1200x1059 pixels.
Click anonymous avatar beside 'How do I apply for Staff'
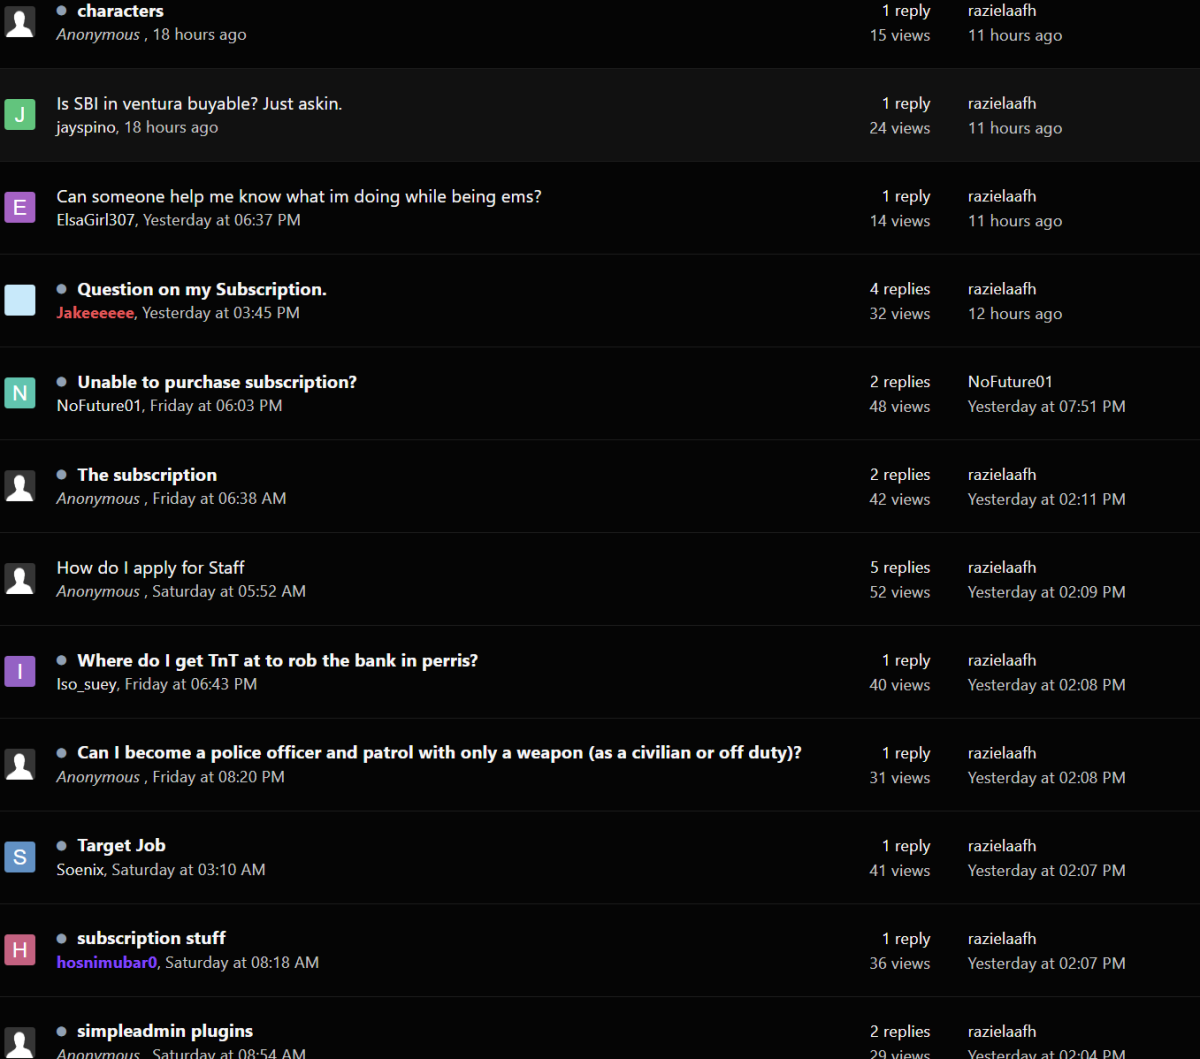click(20, 579)
